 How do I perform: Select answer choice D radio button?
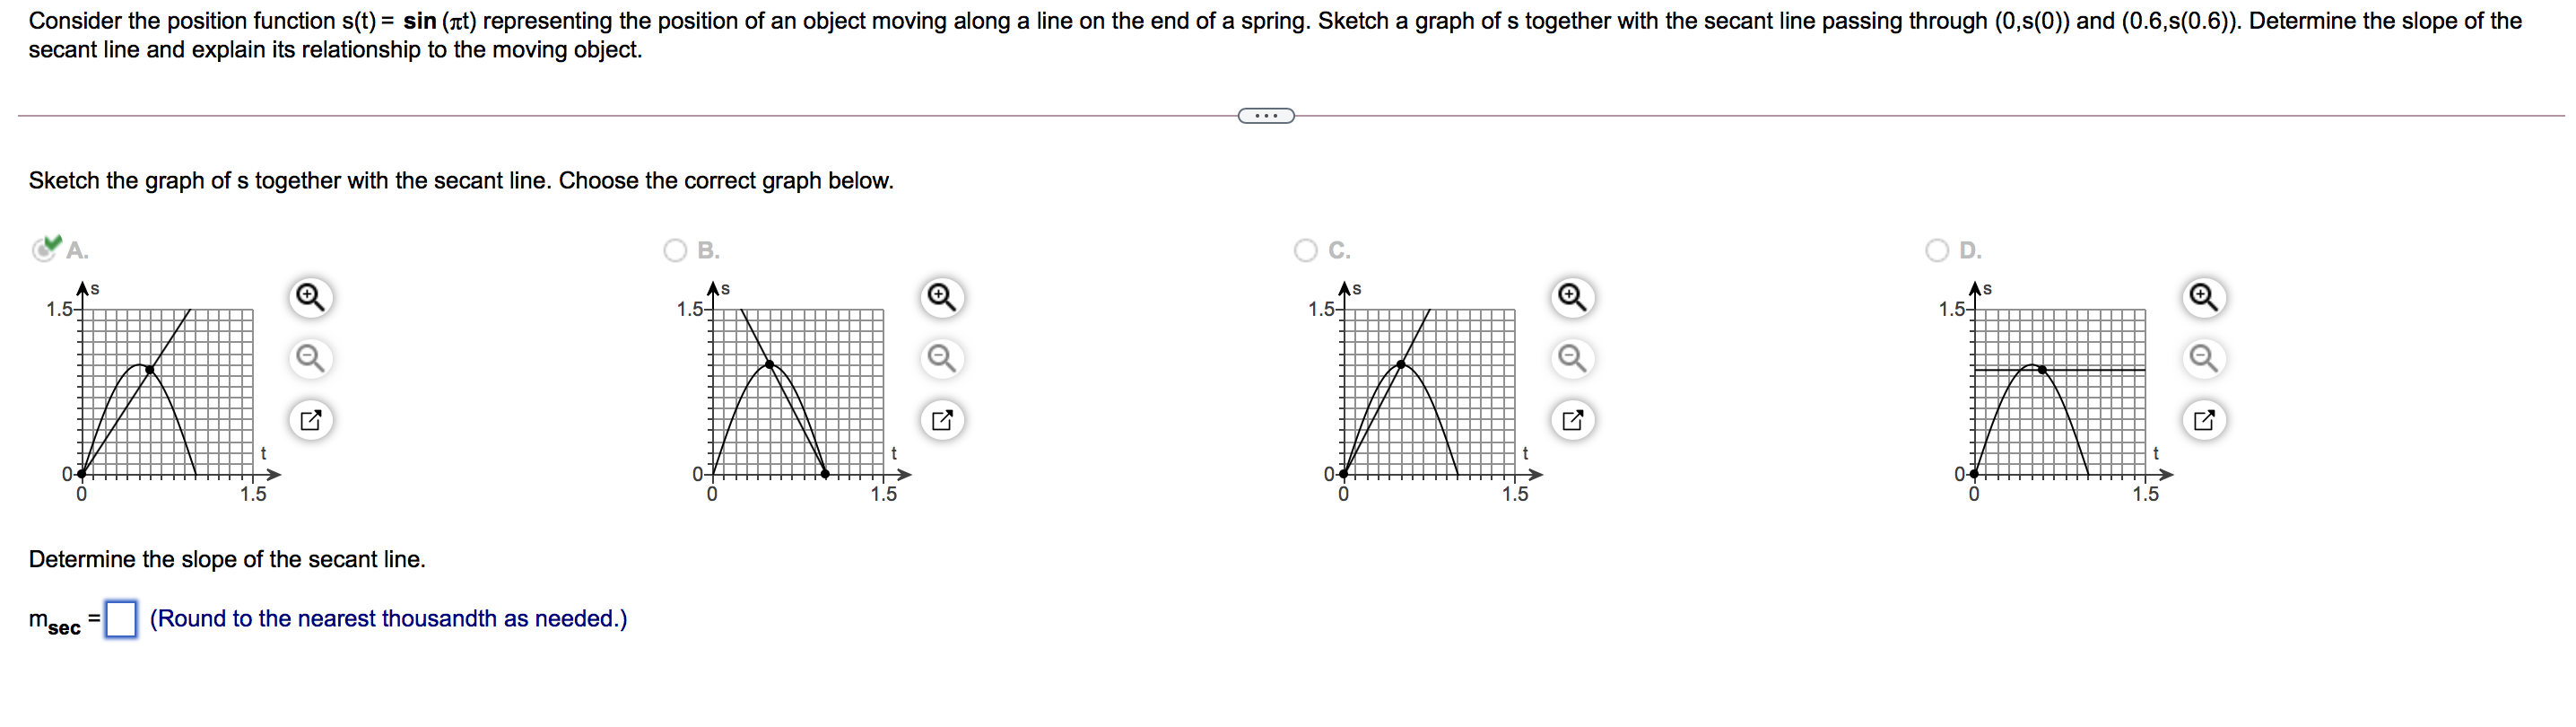point(1938,250)
